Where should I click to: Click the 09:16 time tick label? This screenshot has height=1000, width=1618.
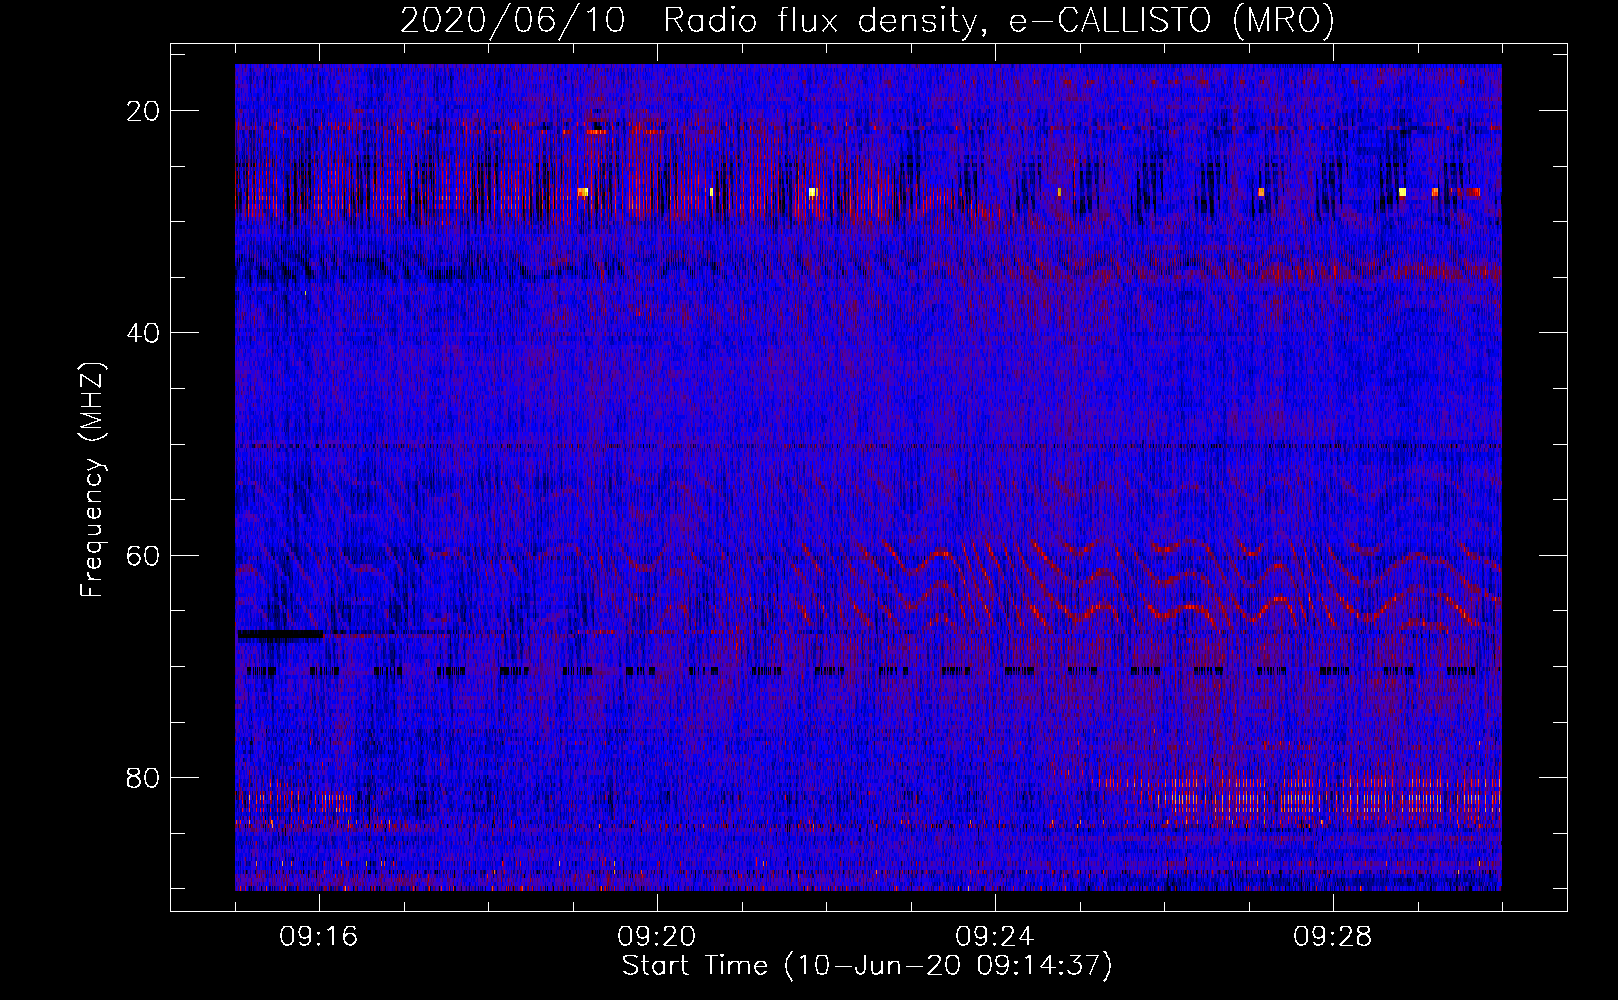coord(319,936)
